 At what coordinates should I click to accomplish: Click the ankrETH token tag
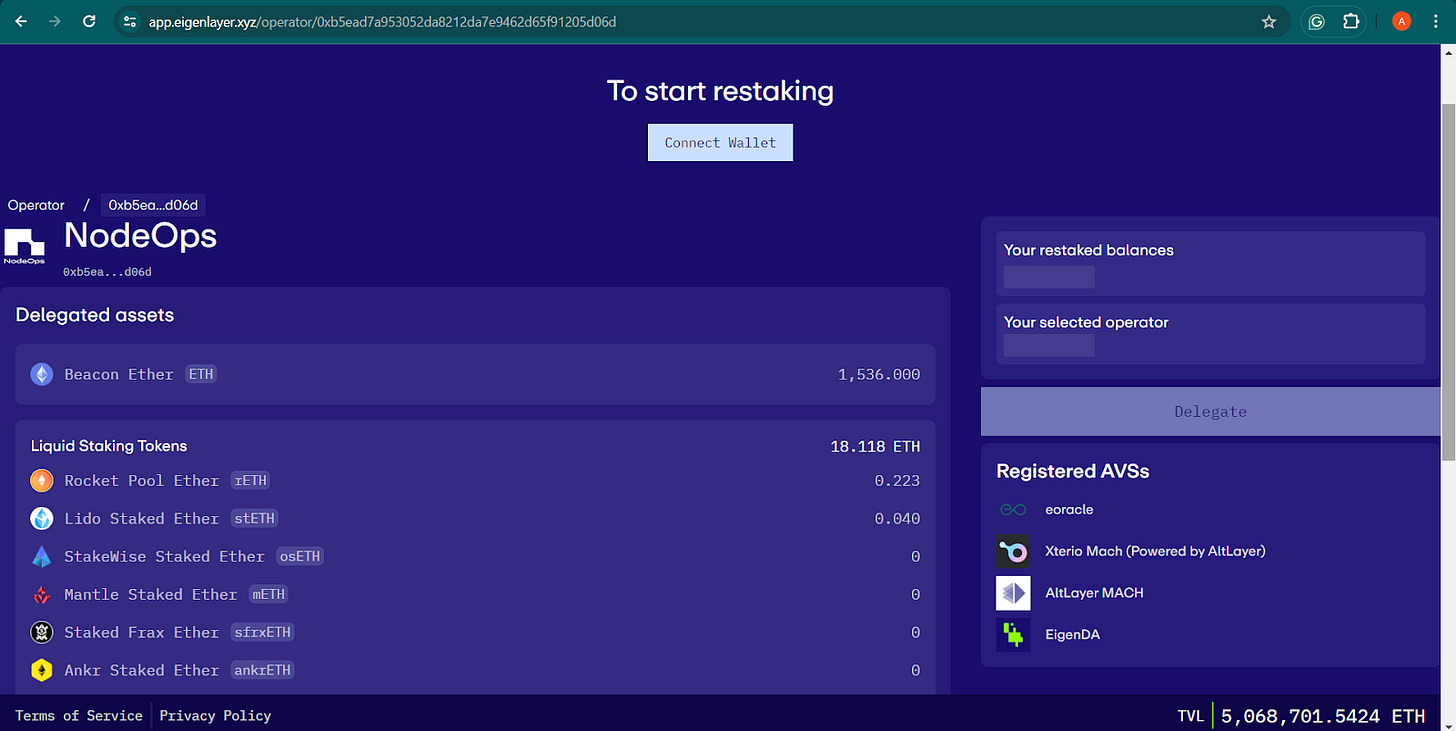click(264, 671)
